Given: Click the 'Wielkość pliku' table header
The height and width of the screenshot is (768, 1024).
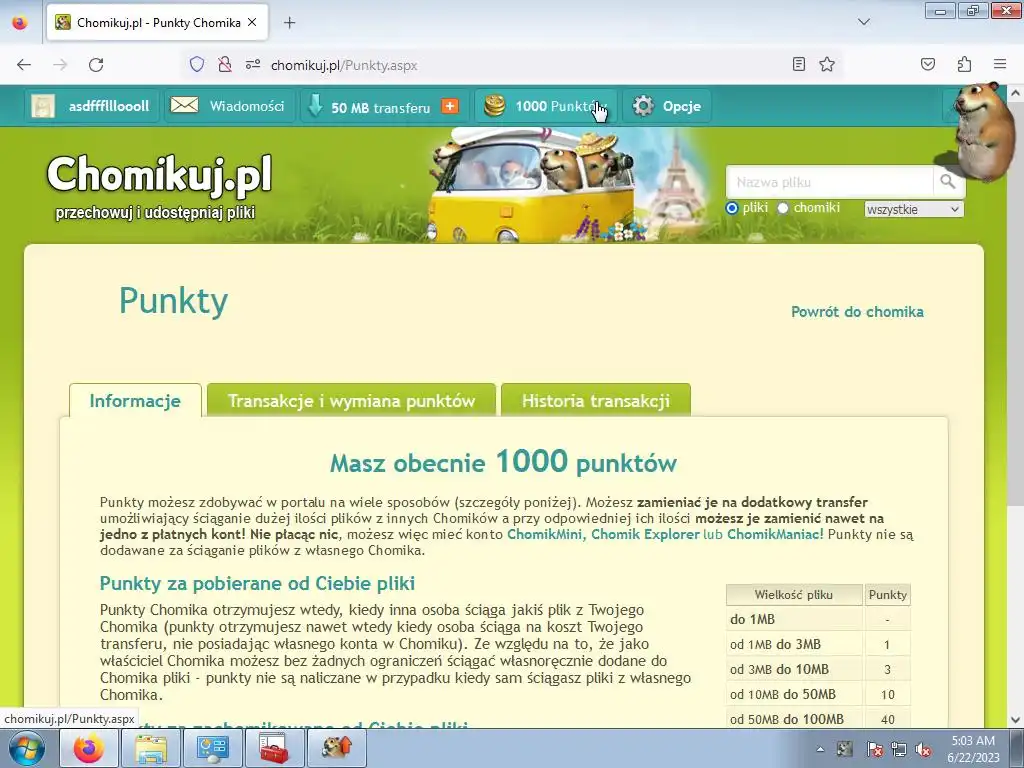Looking at the screenshot, I should pos(794,595).
